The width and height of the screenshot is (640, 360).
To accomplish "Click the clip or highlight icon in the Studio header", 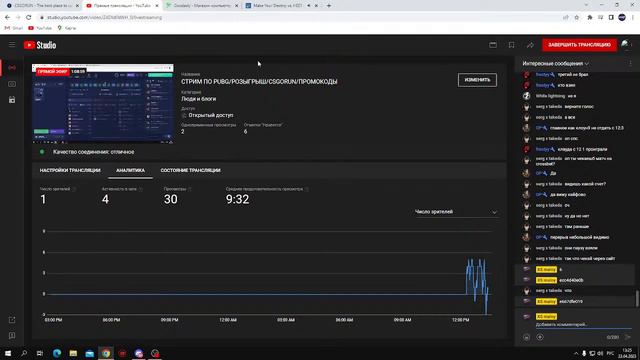I will (x=493, y=45).
